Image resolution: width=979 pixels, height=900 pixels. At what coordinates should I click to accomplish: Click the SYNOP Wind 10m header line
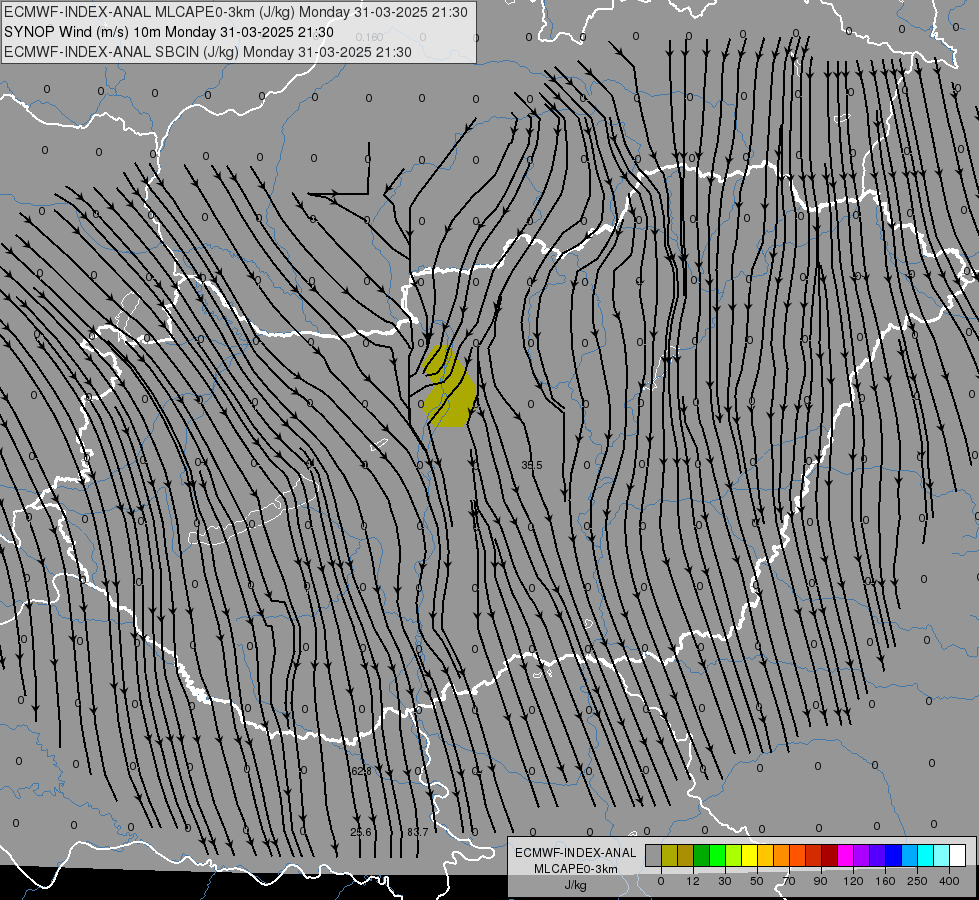click(169, 32)
